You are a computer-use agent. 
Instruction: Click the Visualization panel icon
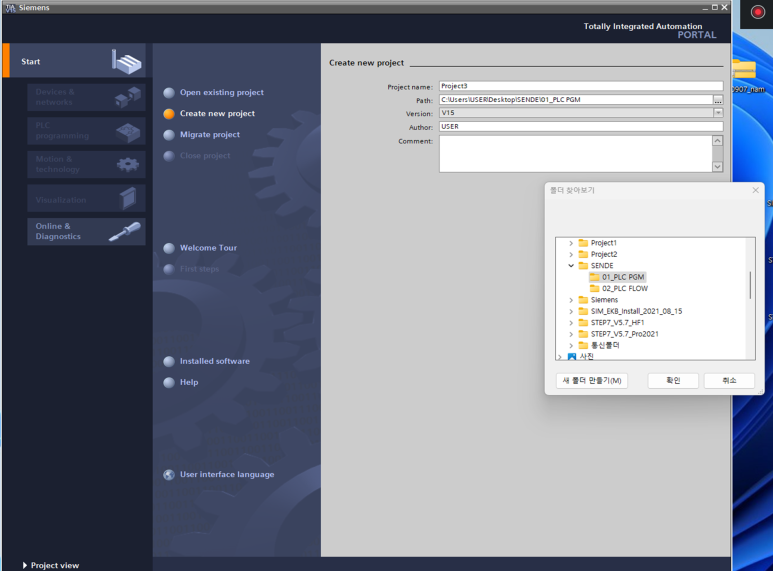click(x=128, y=198)
